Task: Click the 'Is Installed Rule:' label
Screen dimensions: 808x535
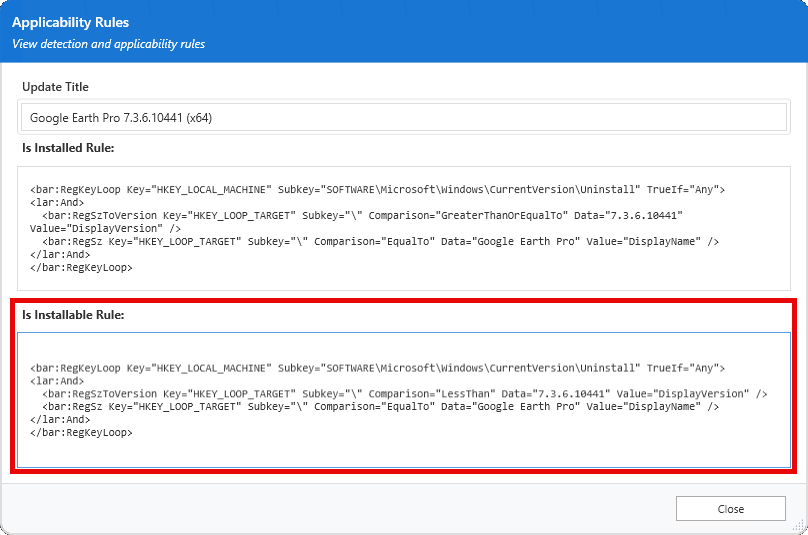Action: pos(68,148)
